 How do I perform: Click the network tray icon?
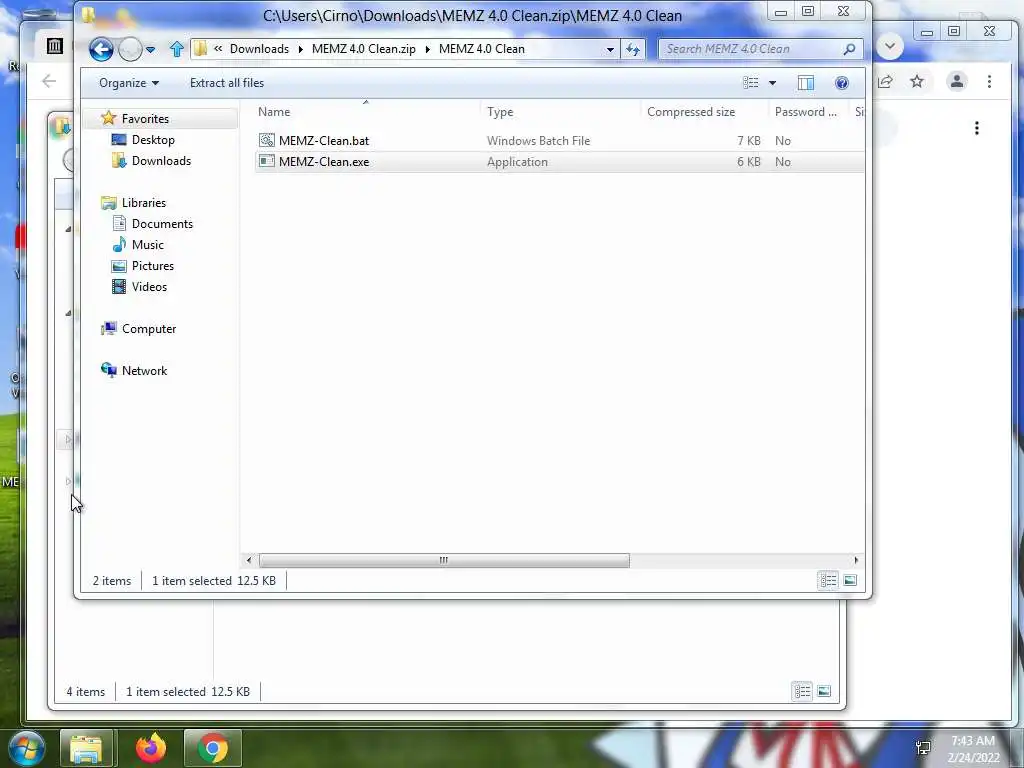tap(923, 748)
